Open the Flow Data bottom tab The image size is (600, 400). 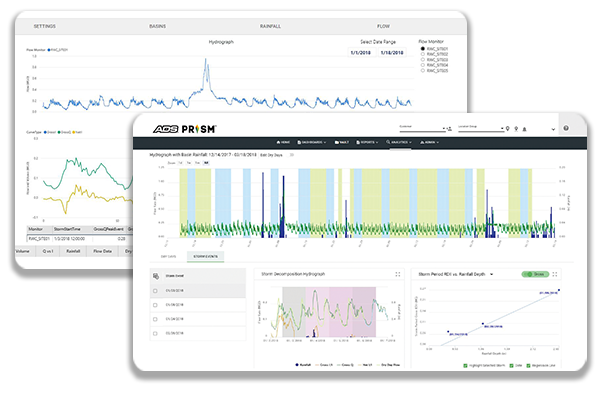[102, 251]
